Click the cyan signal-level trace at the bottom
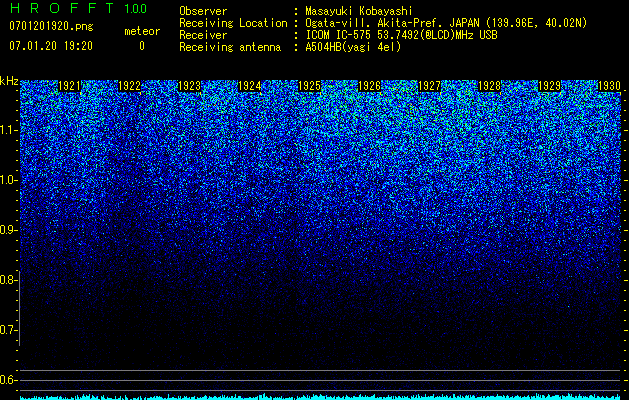 pos(321,397)
